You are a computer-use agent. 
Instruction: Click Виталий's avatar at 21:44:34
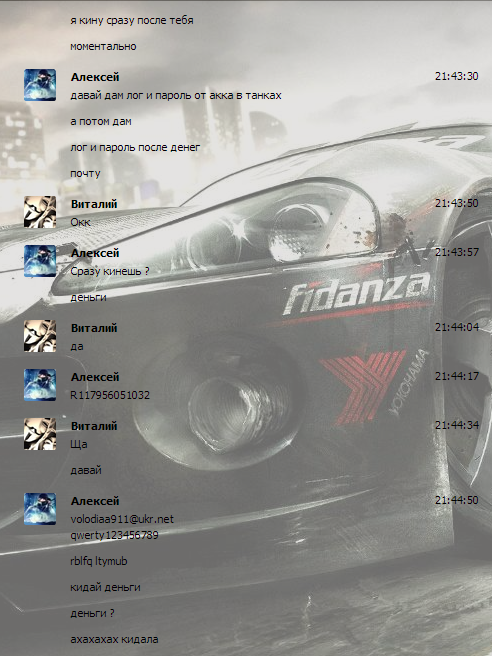[x=40, y=434]
